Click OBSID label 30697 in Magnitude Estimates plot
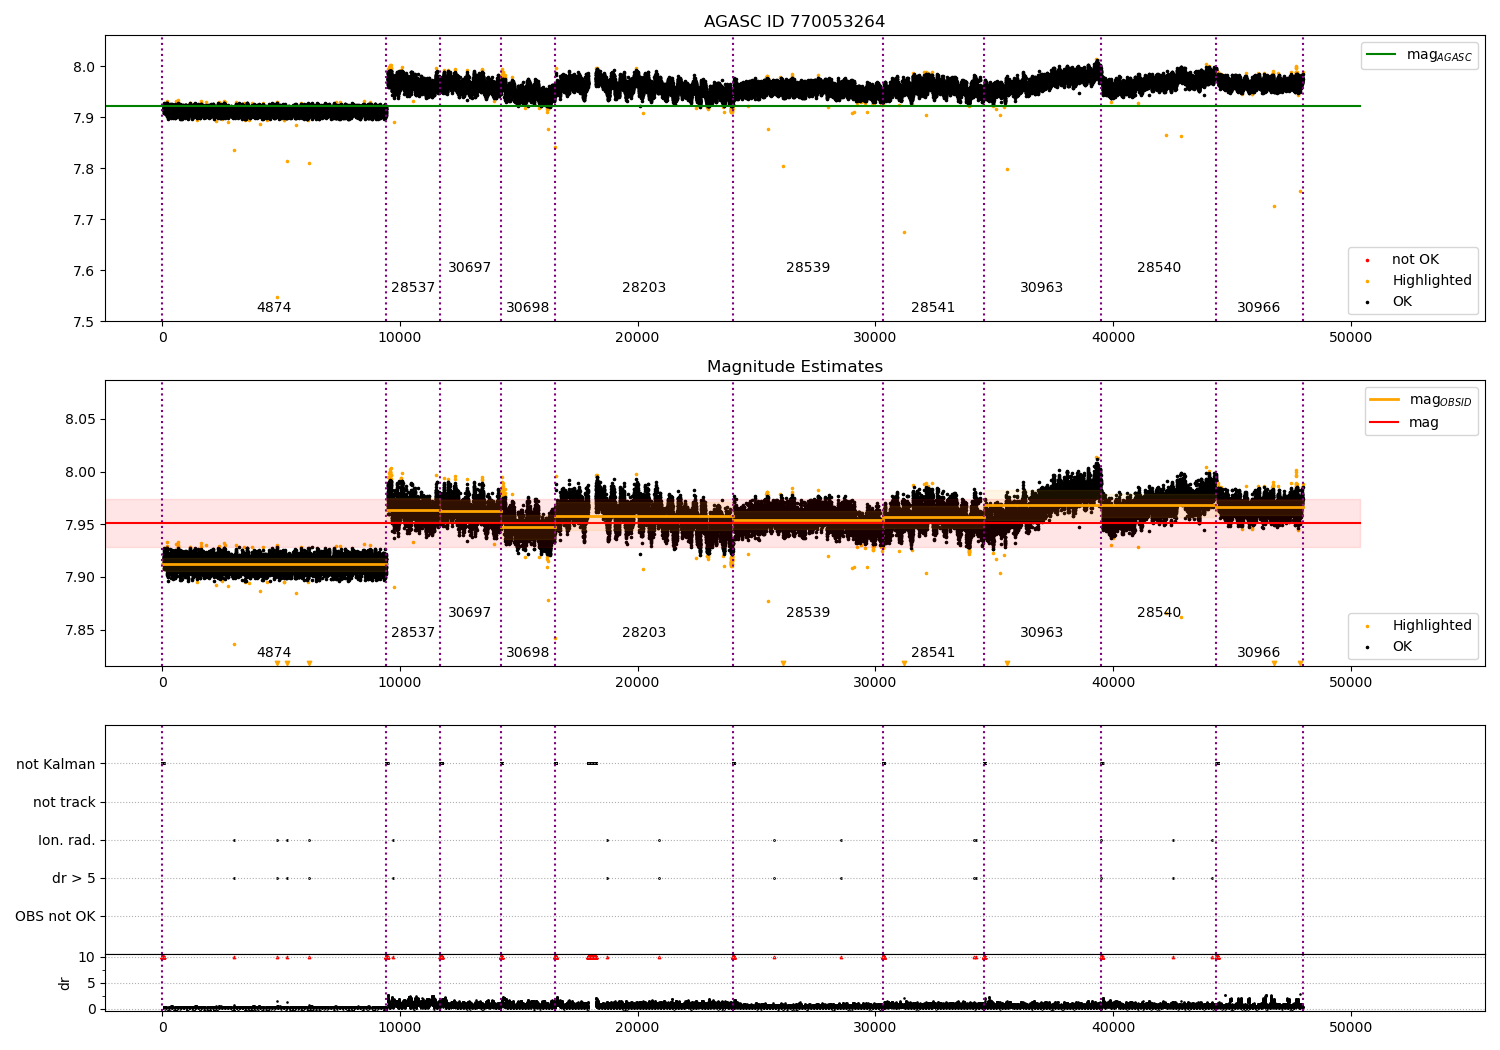This screenshot has width=1500, height=1050. (469, 613)
